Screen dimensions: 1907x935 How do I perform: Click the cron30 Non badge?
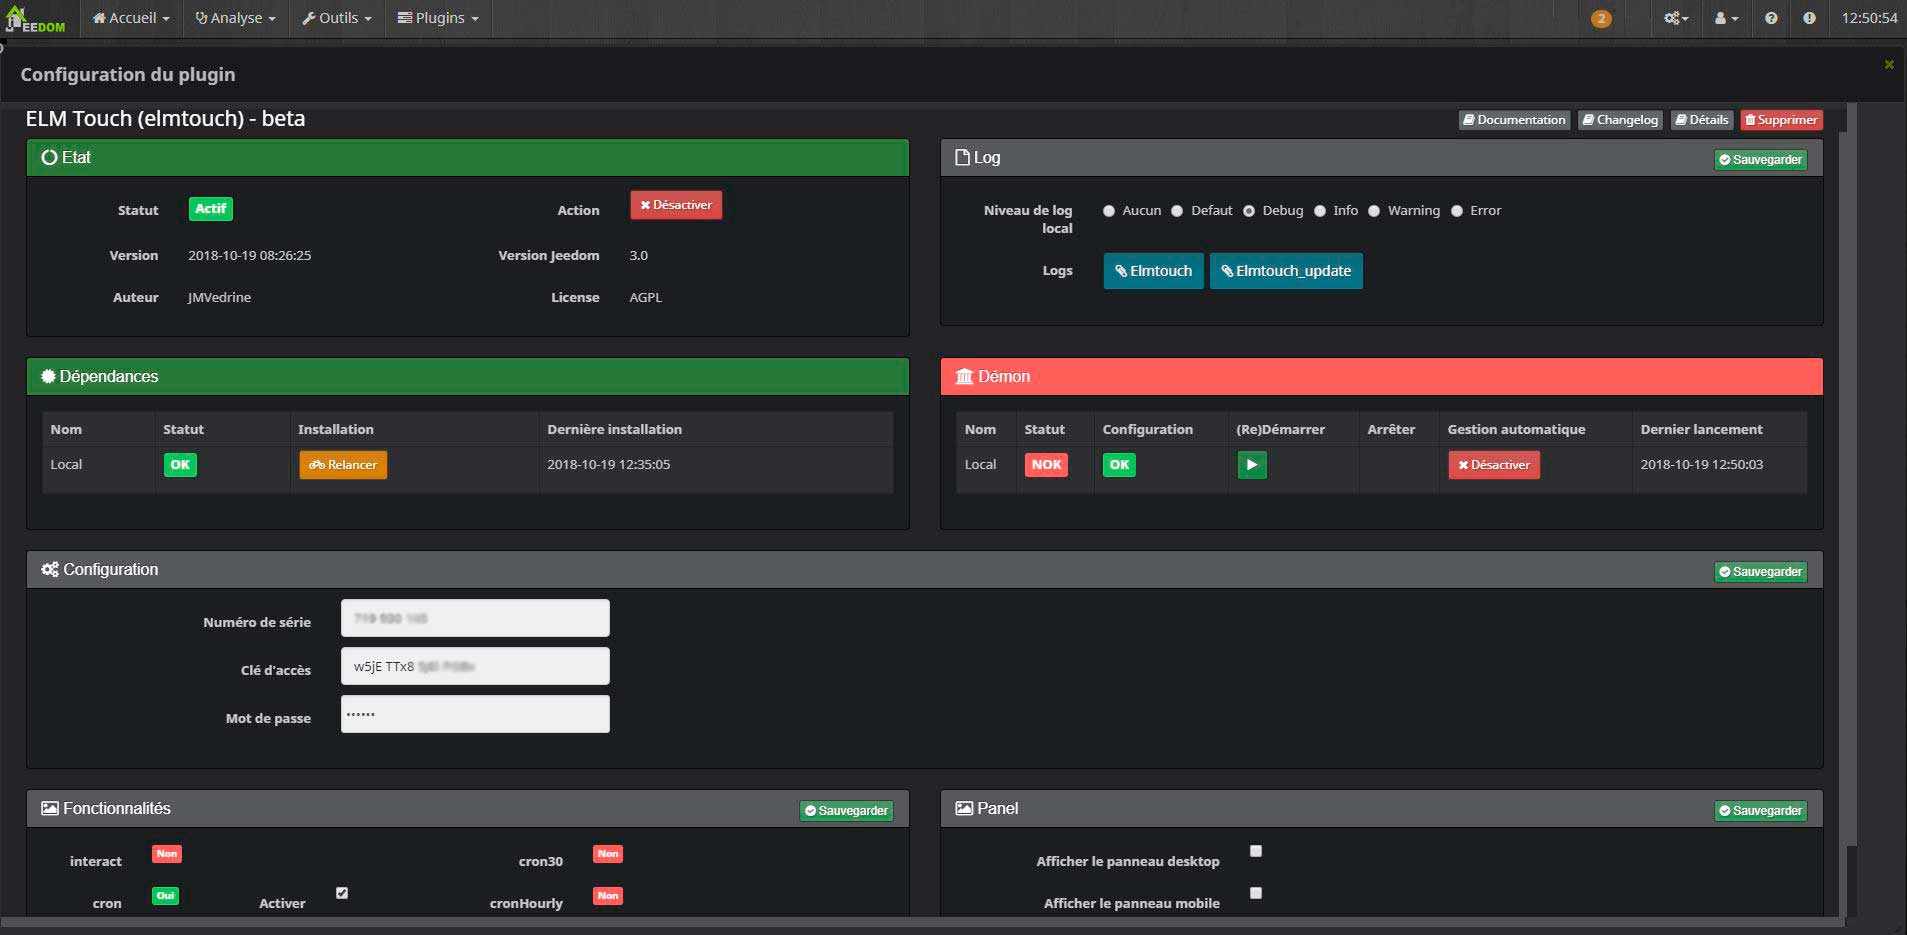tap(608, 854)
